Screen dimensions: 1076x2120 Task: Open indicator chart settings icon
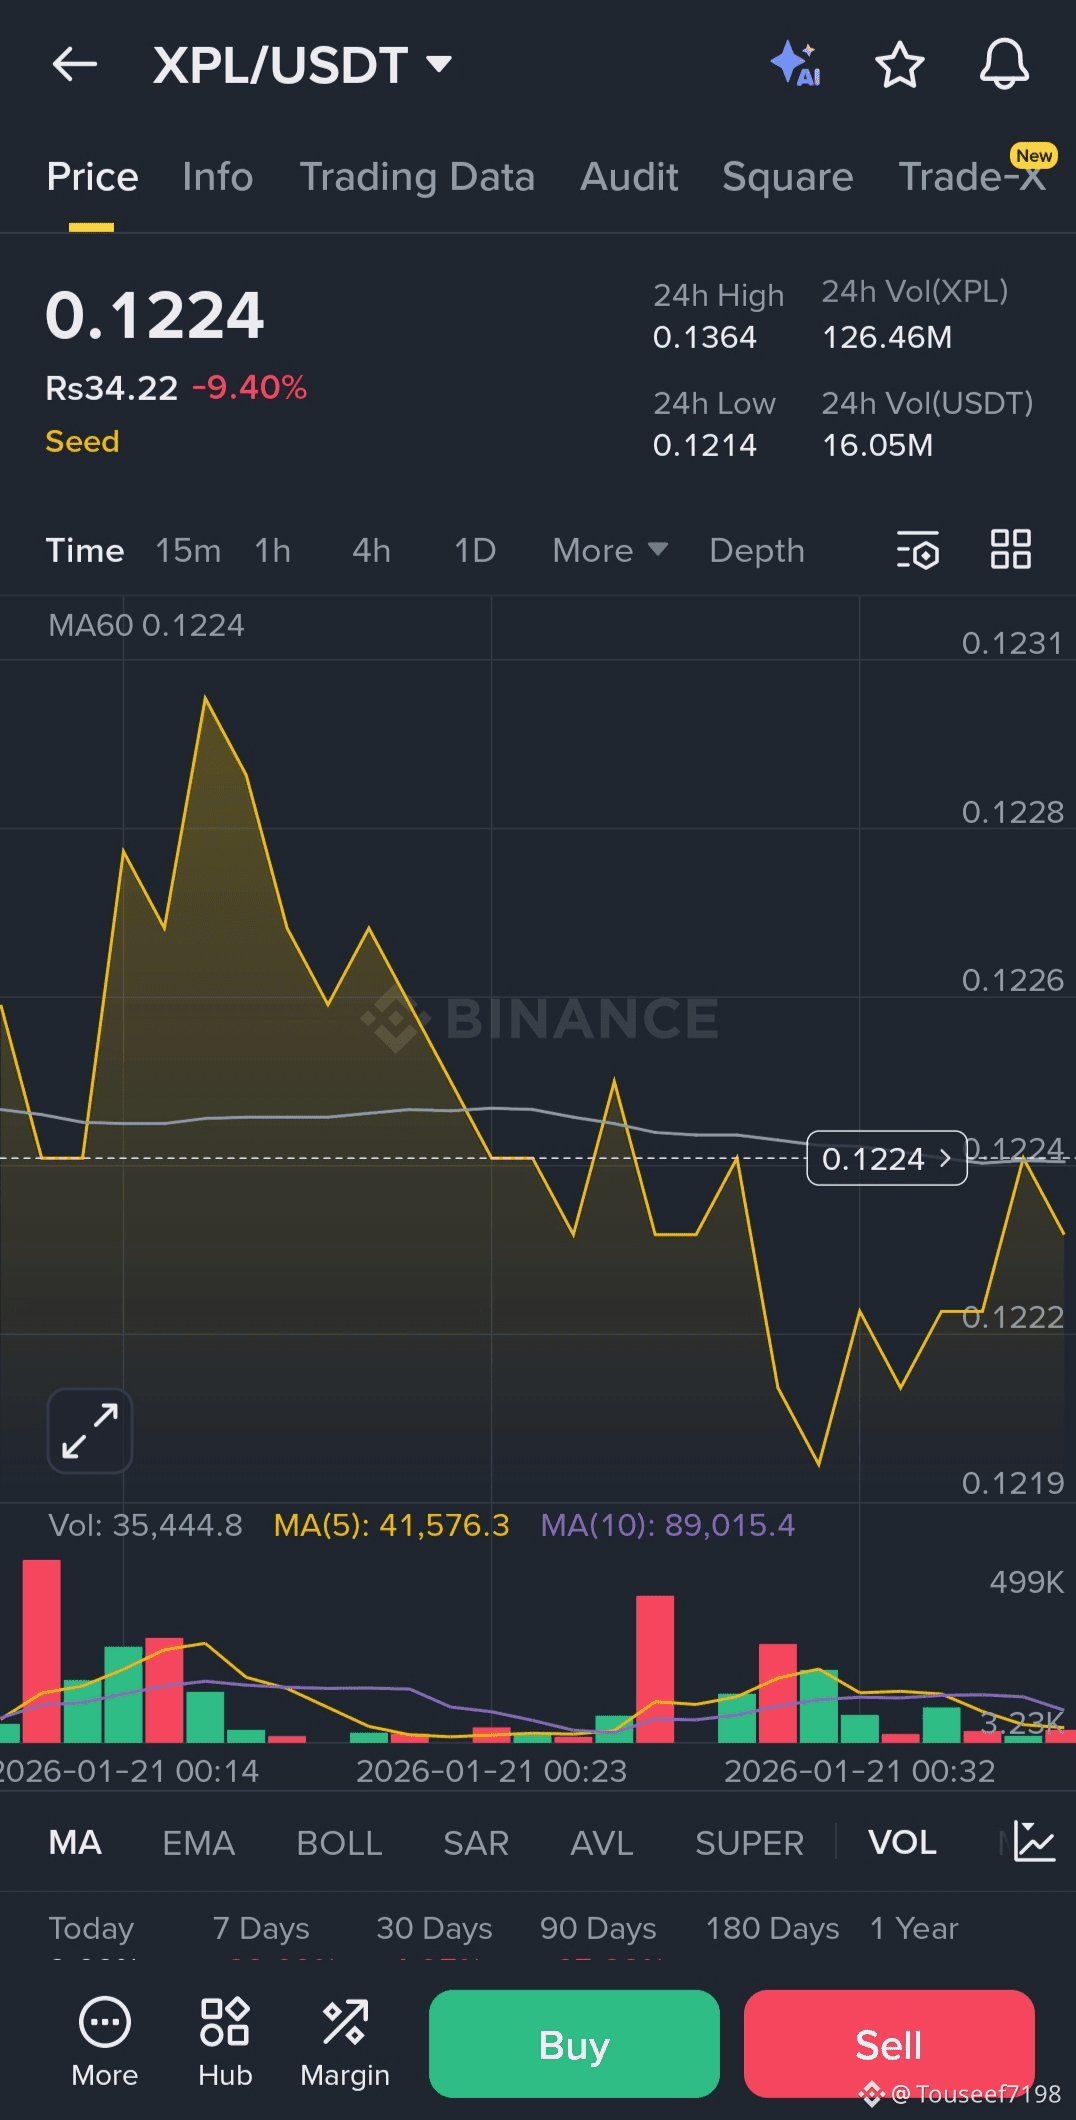[x=1033, y=1841]
